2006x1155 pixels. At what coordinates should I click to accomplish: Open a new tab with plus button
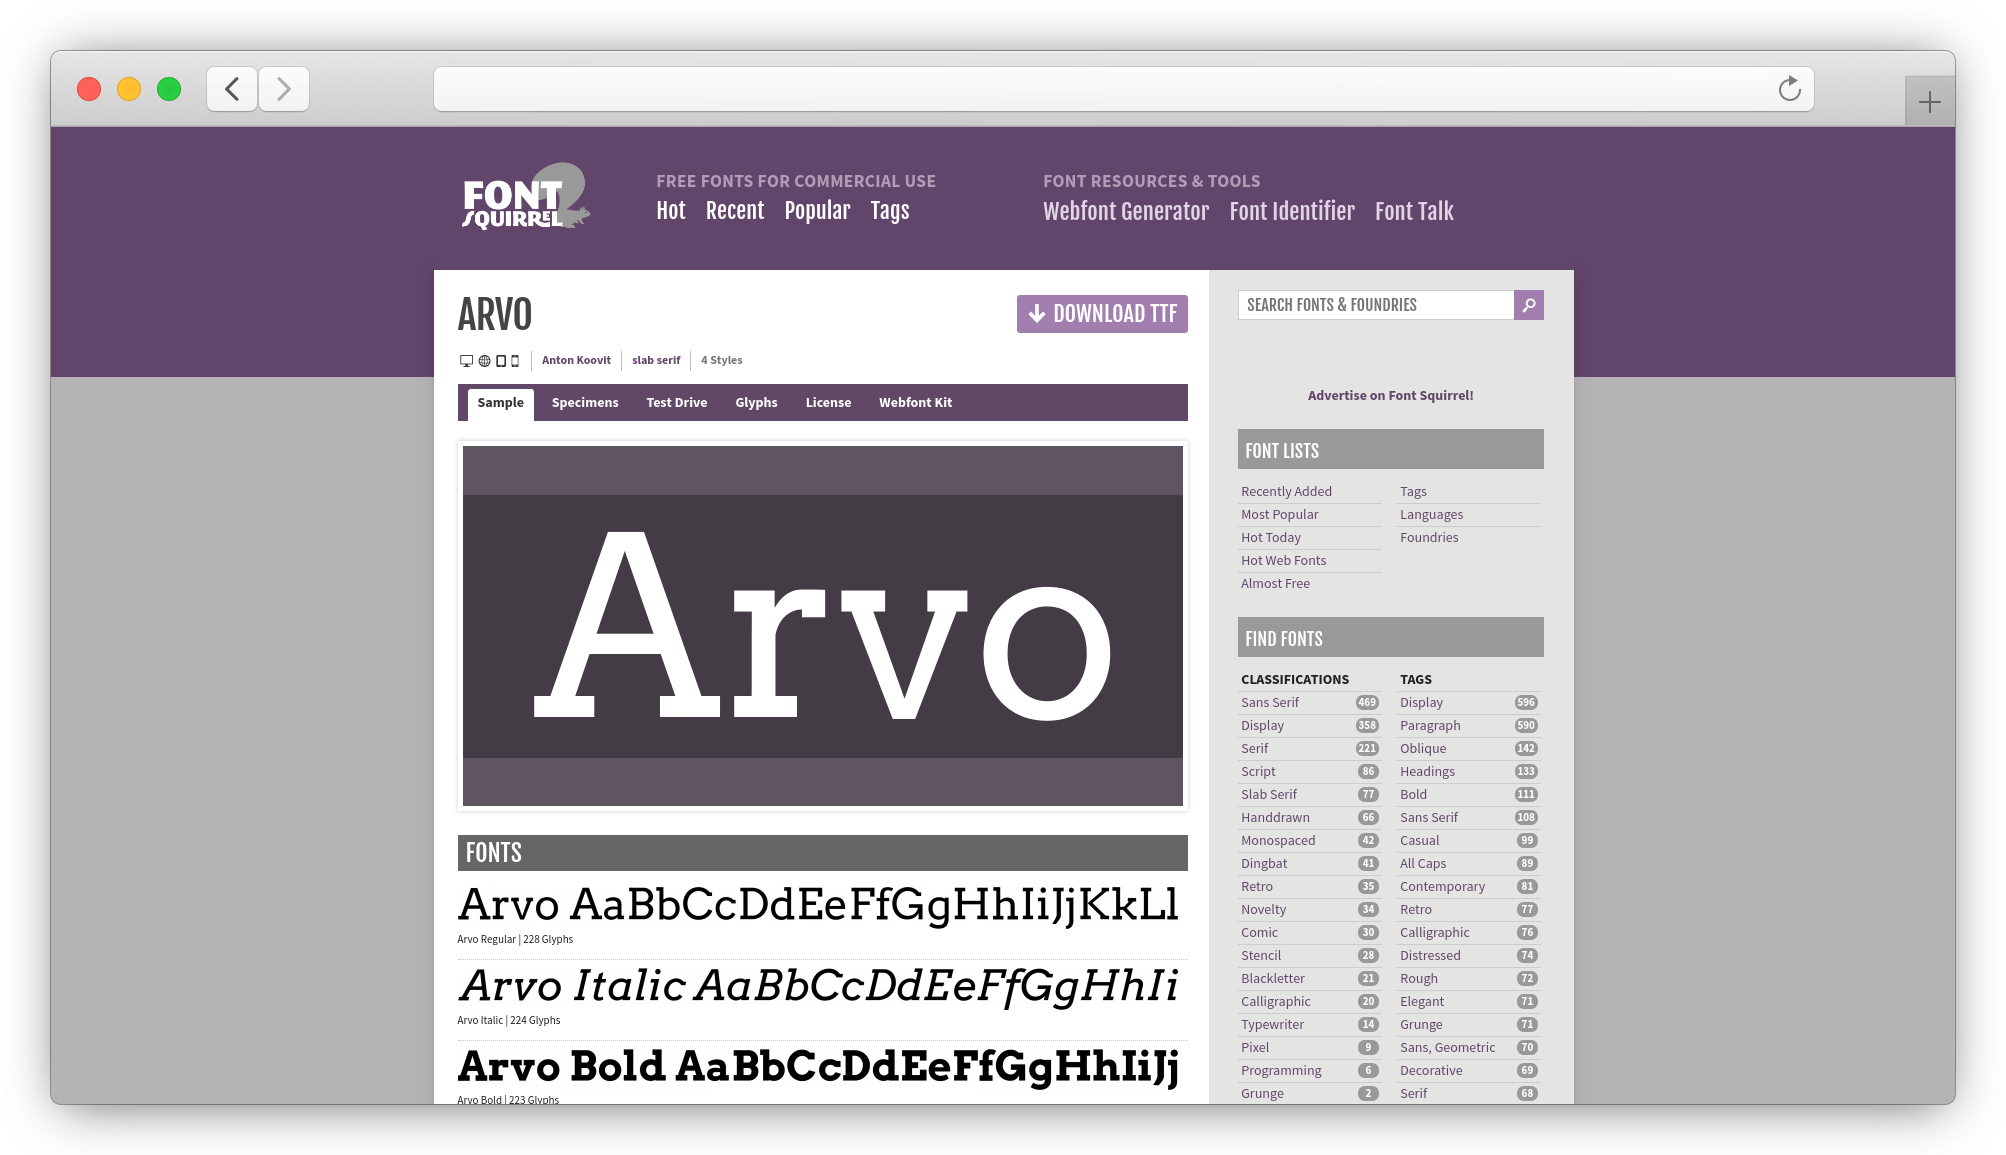[x=1930, y=102]
